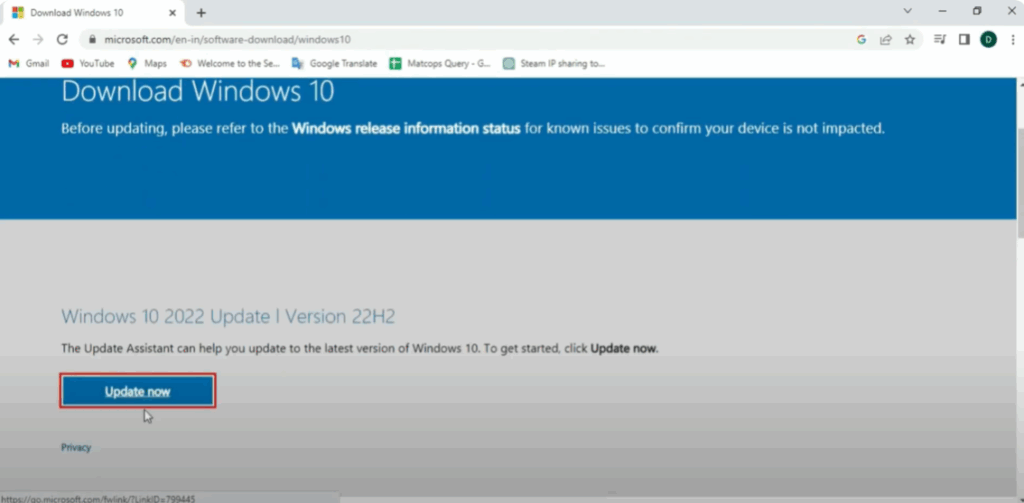Toggle the browser side panel
Image resolution: width=1024 pixels, height=503 pixels.
coord(964,39)
